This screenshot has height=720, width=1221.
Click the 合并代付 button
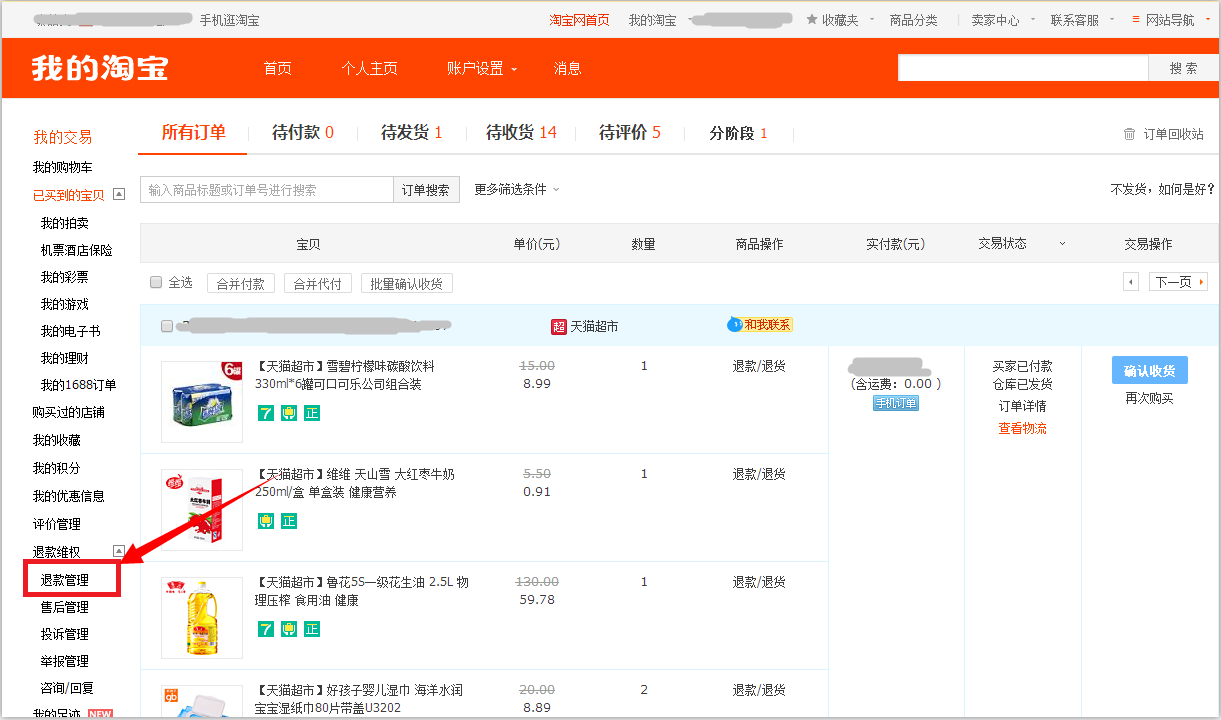[318, 283]
